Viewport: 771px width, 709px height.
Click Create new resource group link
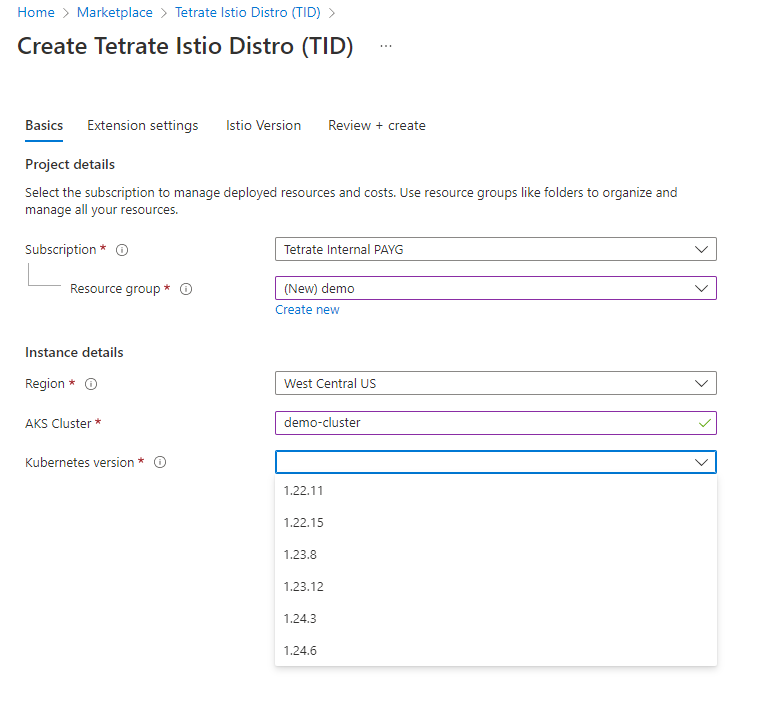click(x=307, y=310)
